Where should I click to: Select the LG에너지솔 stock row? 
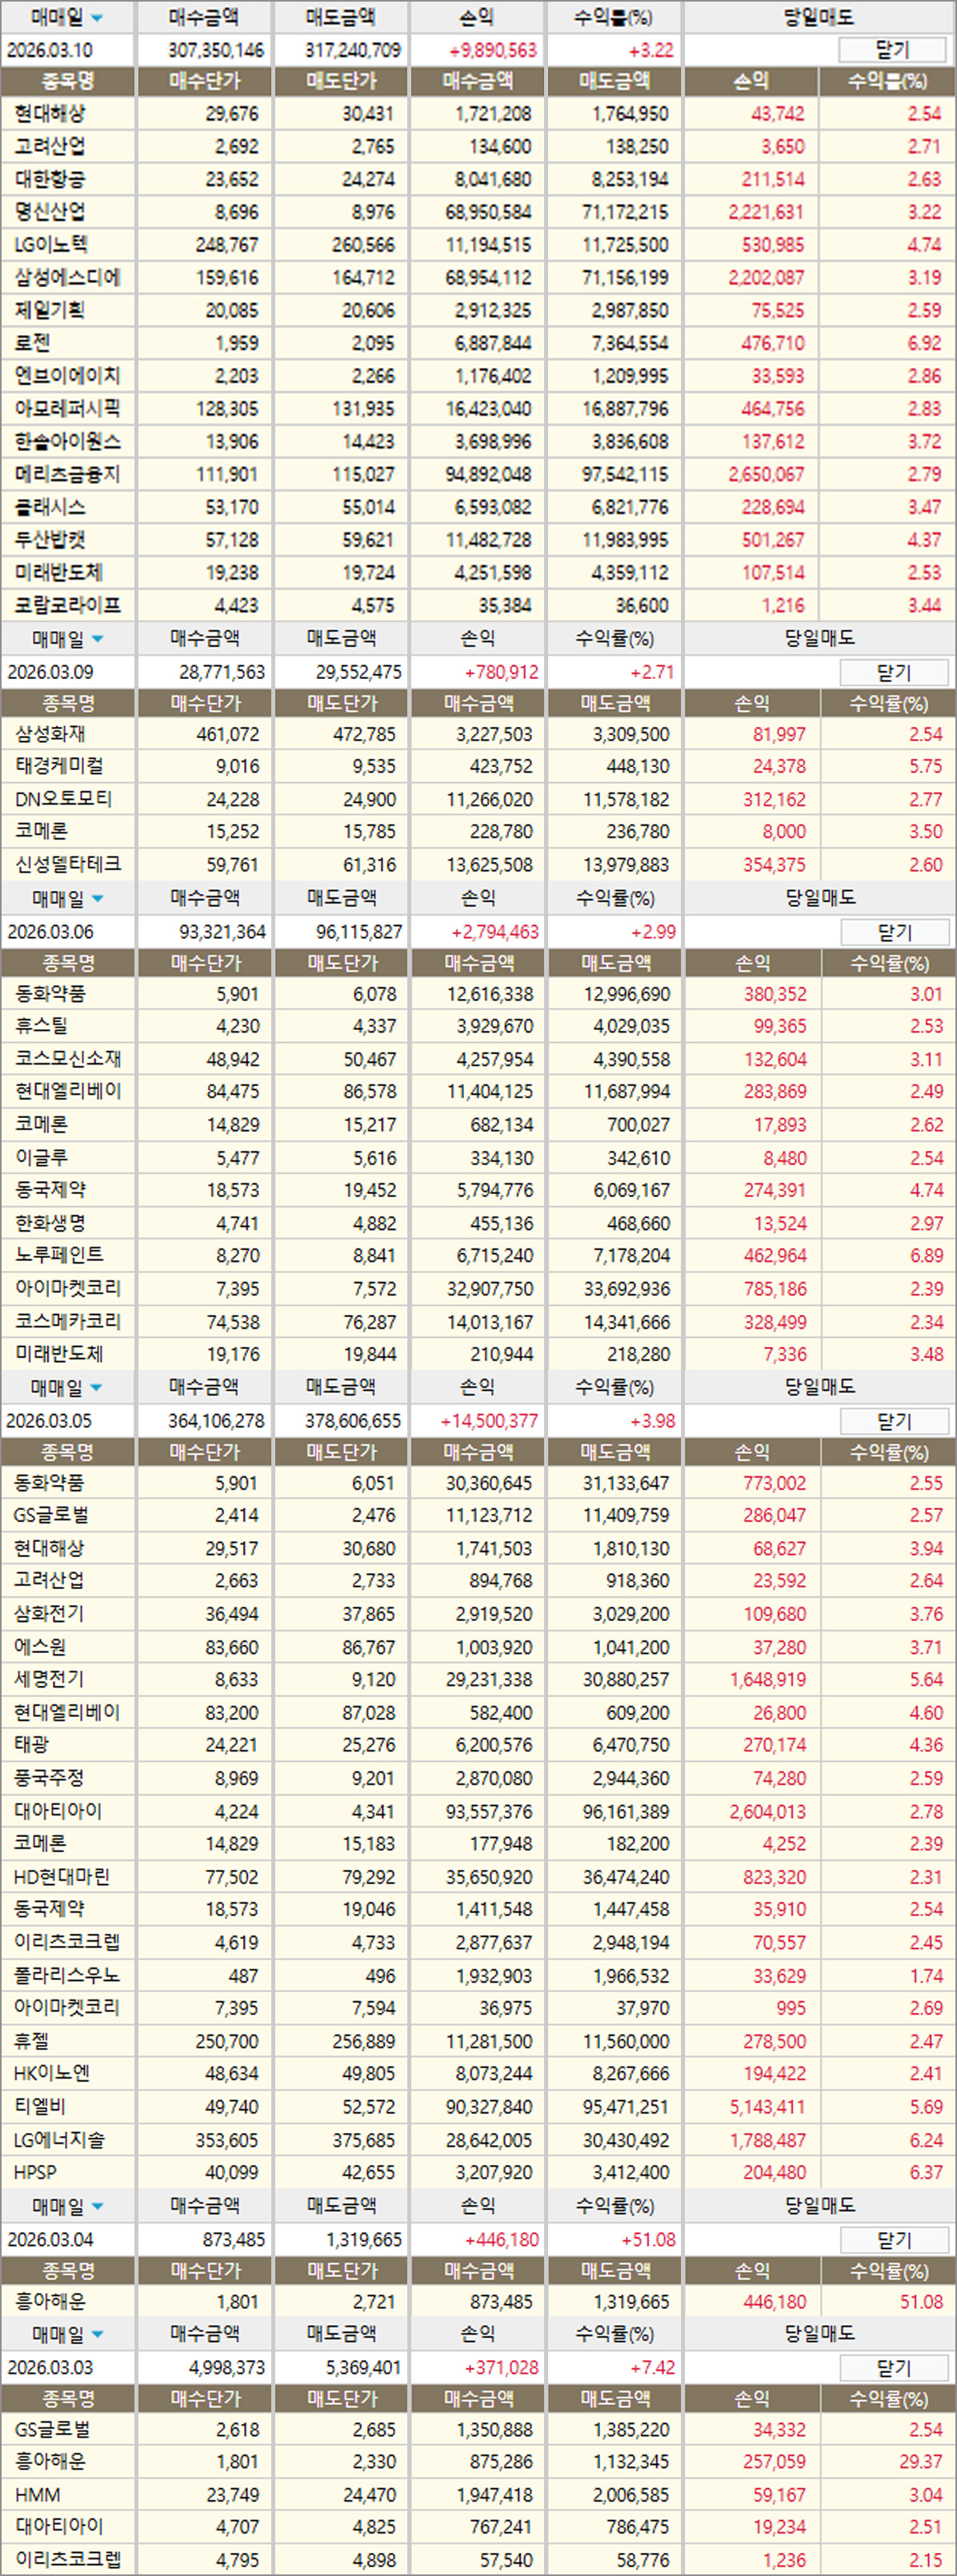tap(59, 2139)
